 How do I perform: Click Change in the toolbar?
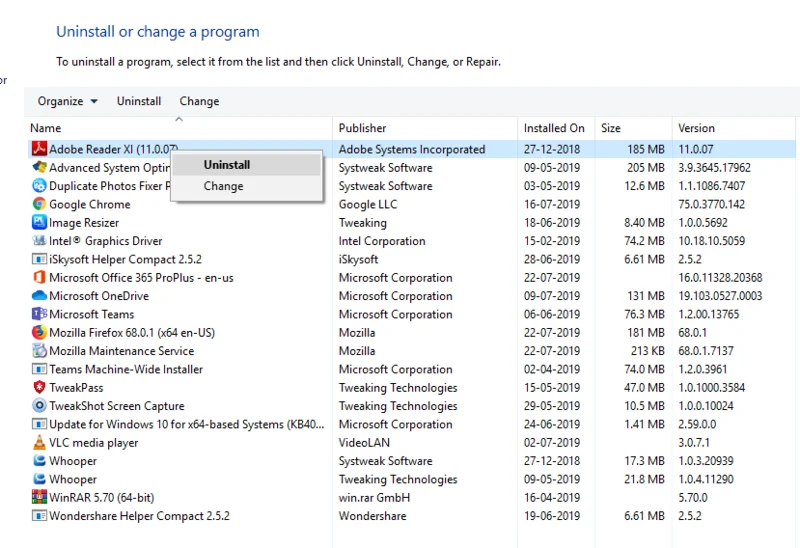(x=199, y=101)
